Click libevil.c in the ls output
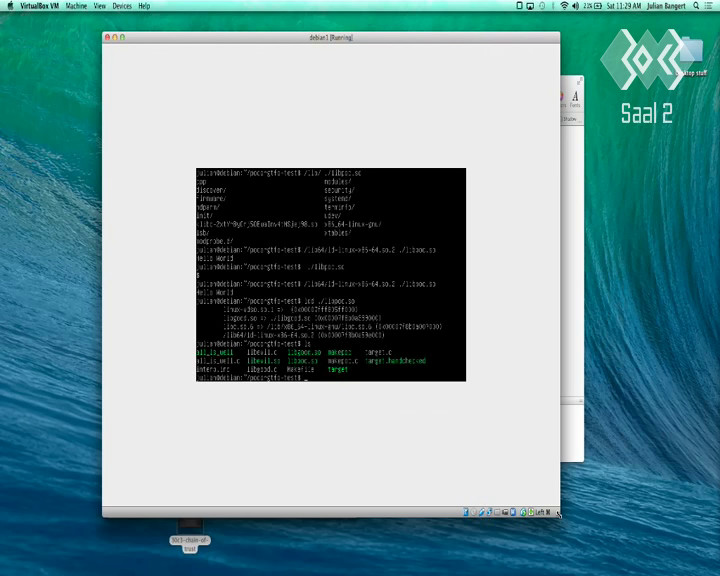 pyautogui.click(x=262, y=352)
